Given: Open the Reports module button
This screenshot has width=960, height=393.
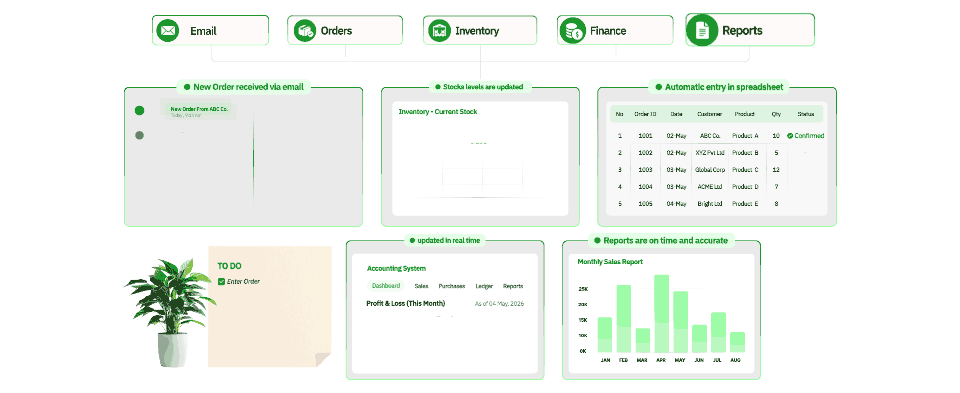Looking at the screenshot, I should tap(750, 30).
